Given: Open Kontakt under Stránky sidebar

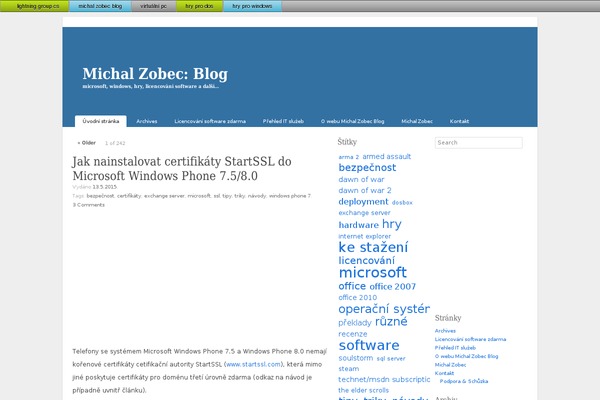Looking at the screenshot, I should (x=444, y=373).
